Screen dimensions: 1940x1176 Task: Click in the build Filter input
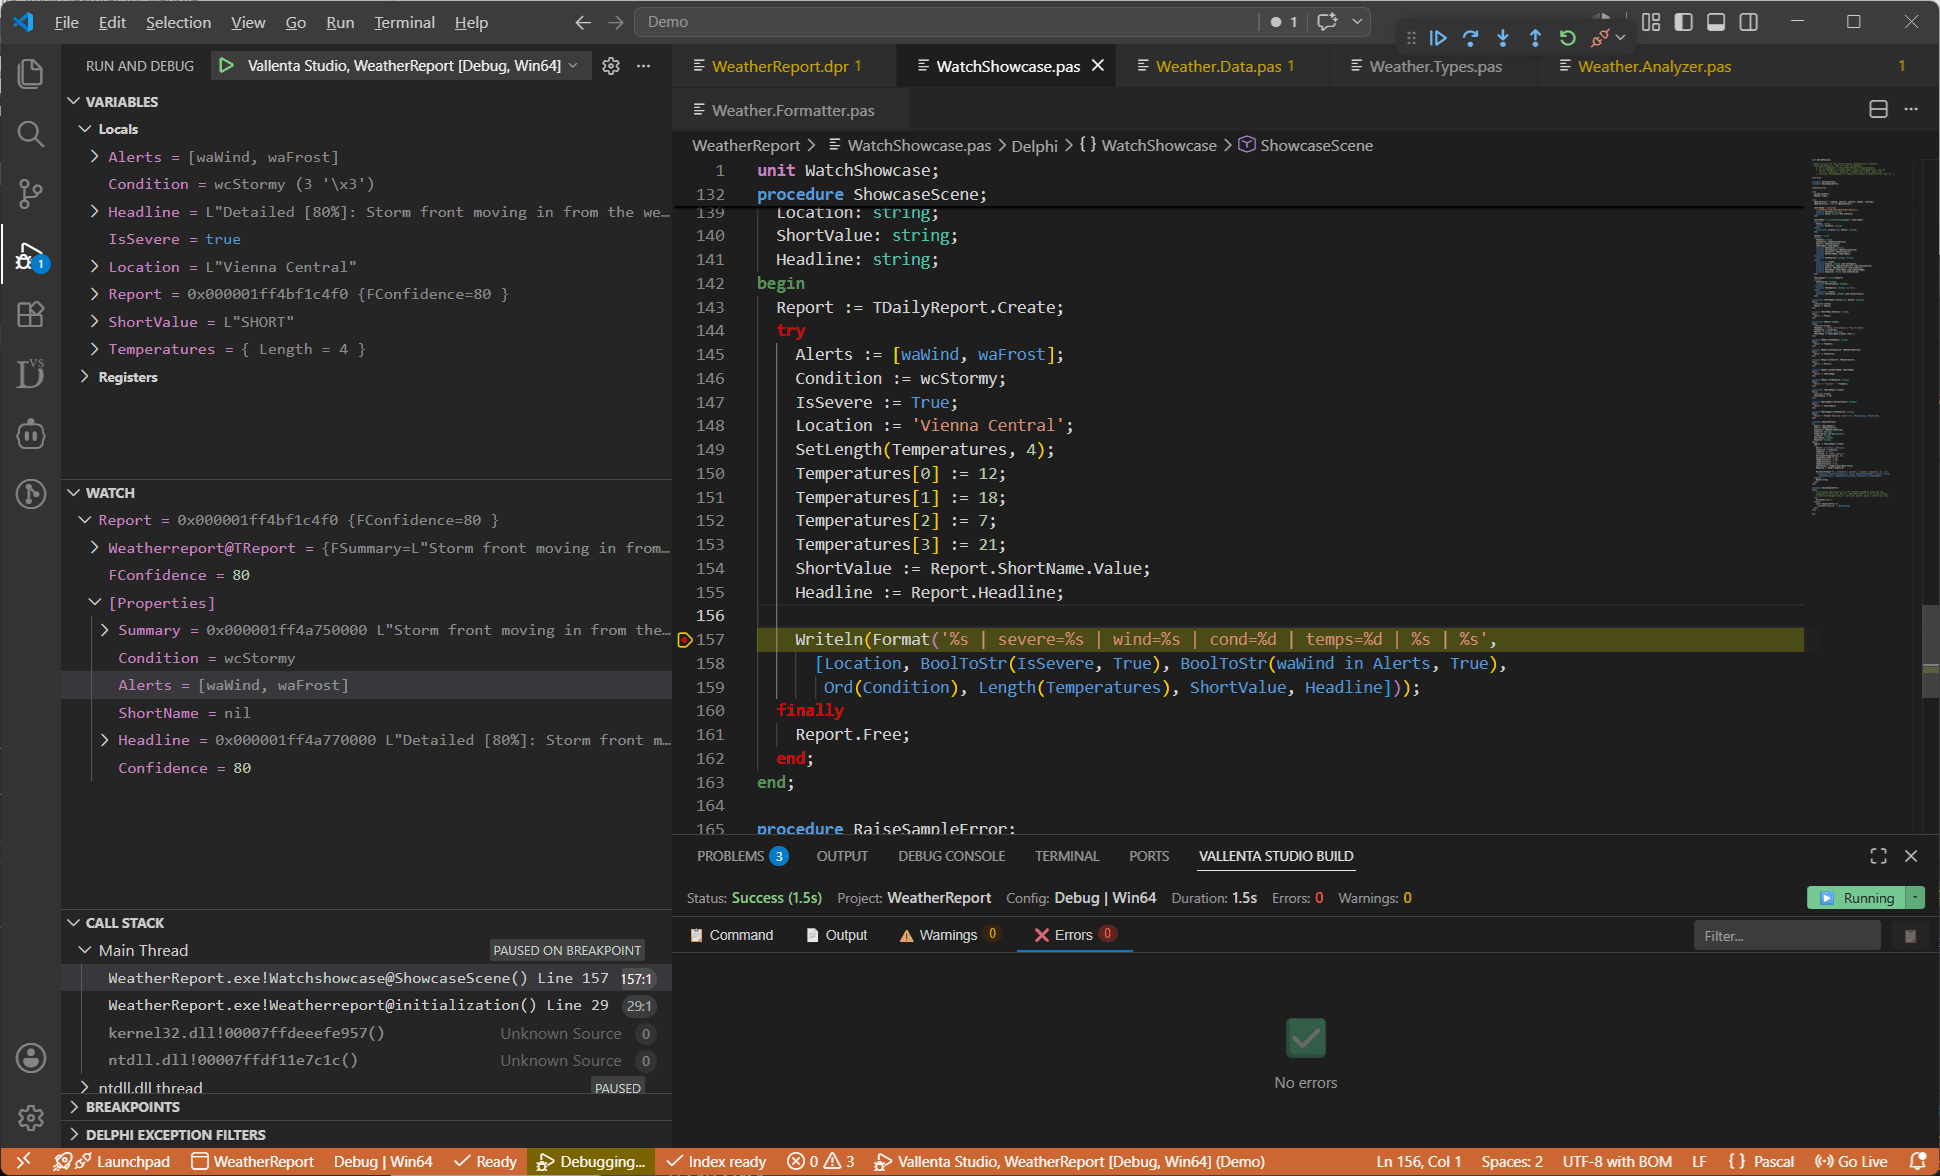coord(1787,936)
